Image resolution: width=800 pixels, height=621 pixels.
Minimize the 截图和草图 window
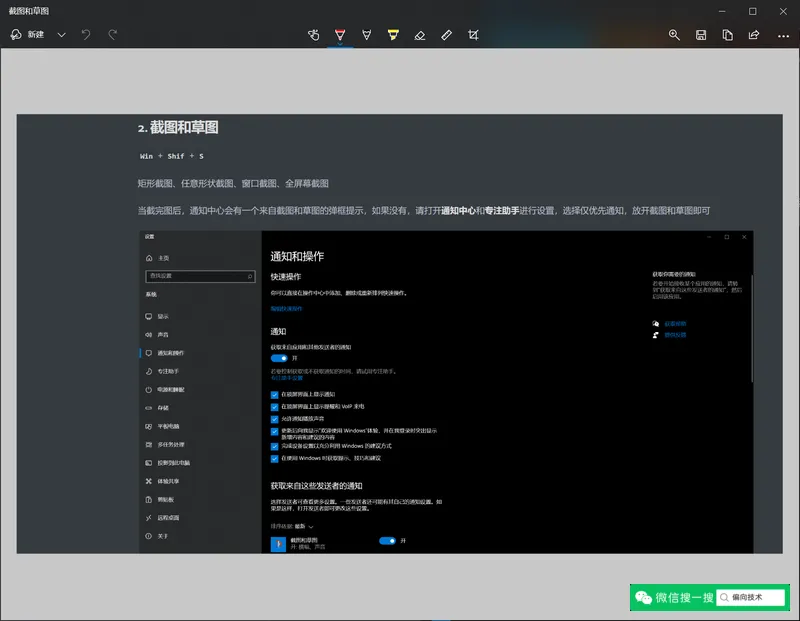722,11
